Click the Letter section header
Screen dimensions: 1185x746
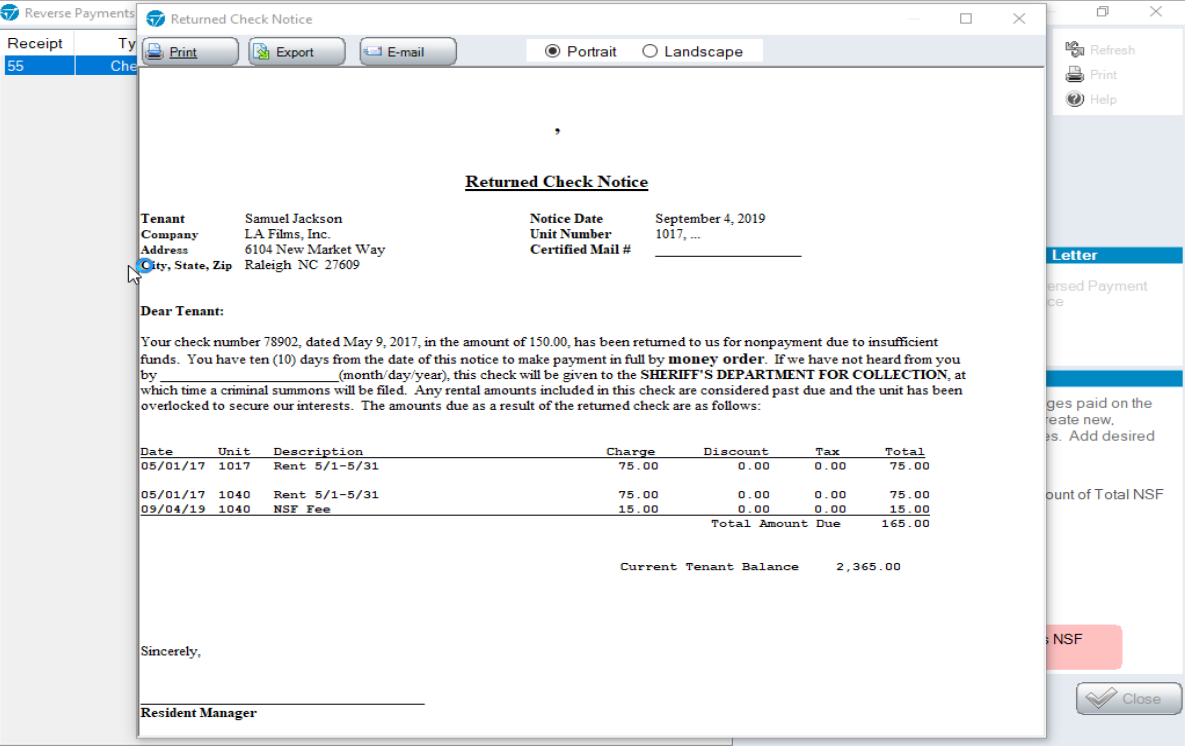[1115, 255]
